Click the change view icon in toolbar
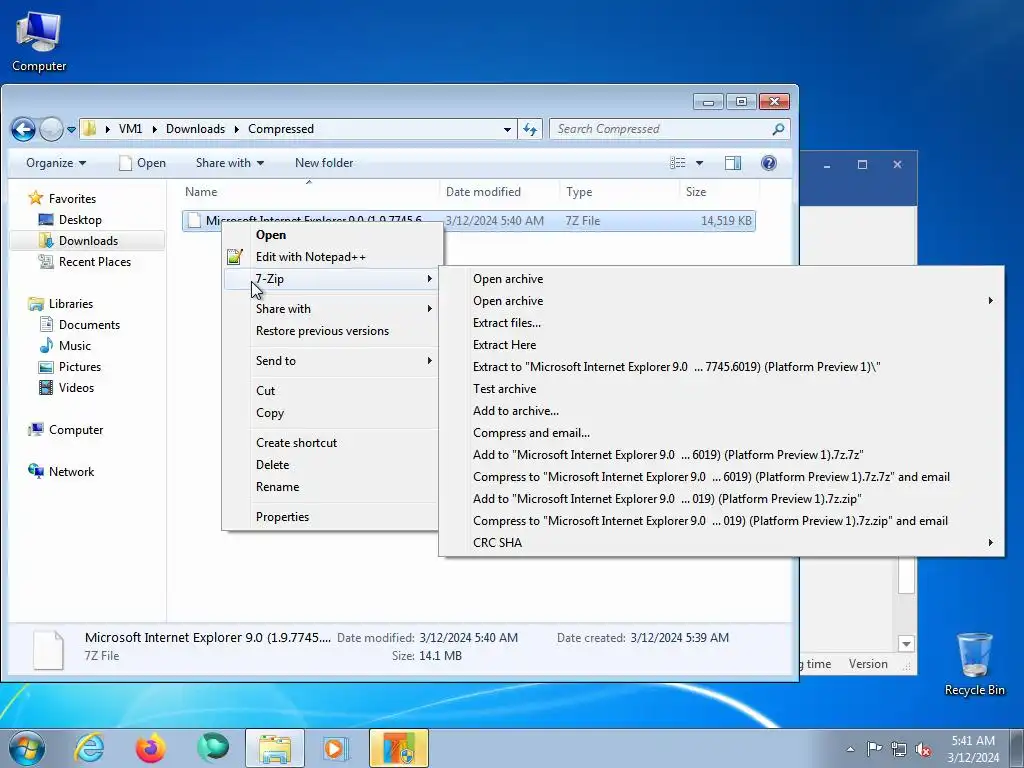Image resolution: width=1024 pixels, height=768 pixels. click(x=678, y=163)
